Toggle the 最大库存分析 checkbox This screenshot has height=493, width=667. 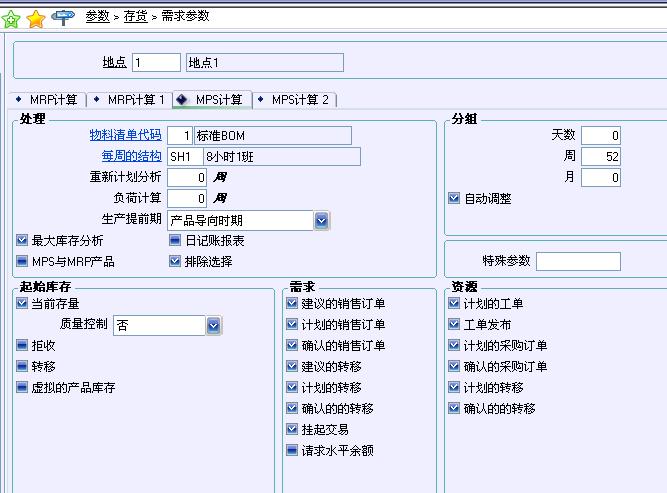click(23, 241)
